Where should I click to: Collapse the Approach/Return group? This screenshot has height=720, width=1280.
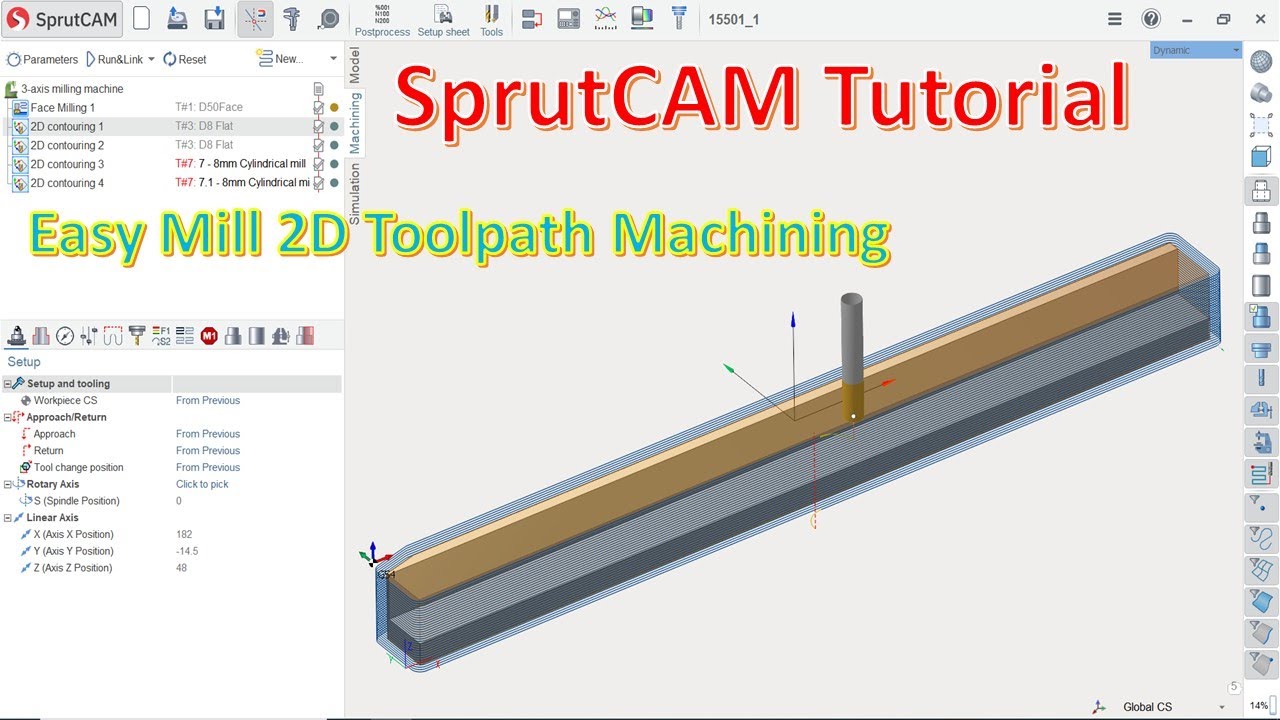click(x=8, y=417)
